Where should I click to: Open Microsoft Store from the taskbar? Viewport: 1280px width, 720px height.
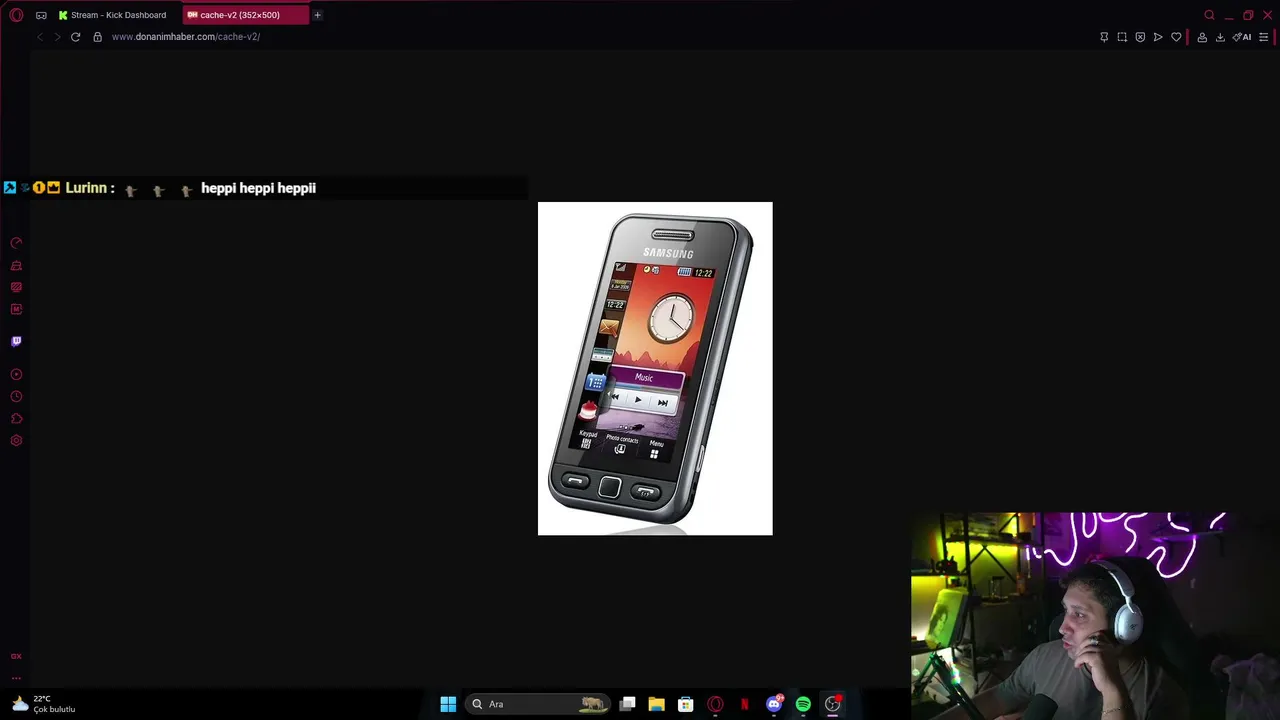click(x=685, y=704)
